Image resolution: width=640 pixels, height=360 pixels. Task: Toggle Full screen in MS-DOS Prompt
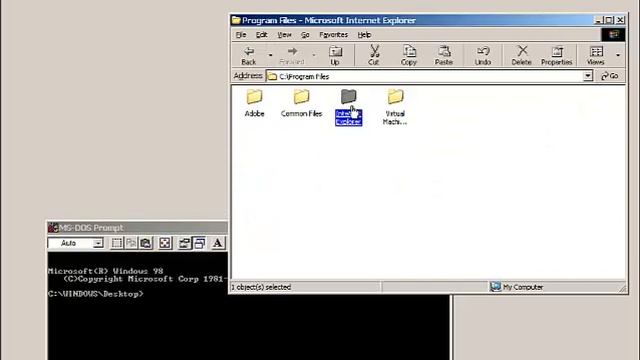coord(164,243)
